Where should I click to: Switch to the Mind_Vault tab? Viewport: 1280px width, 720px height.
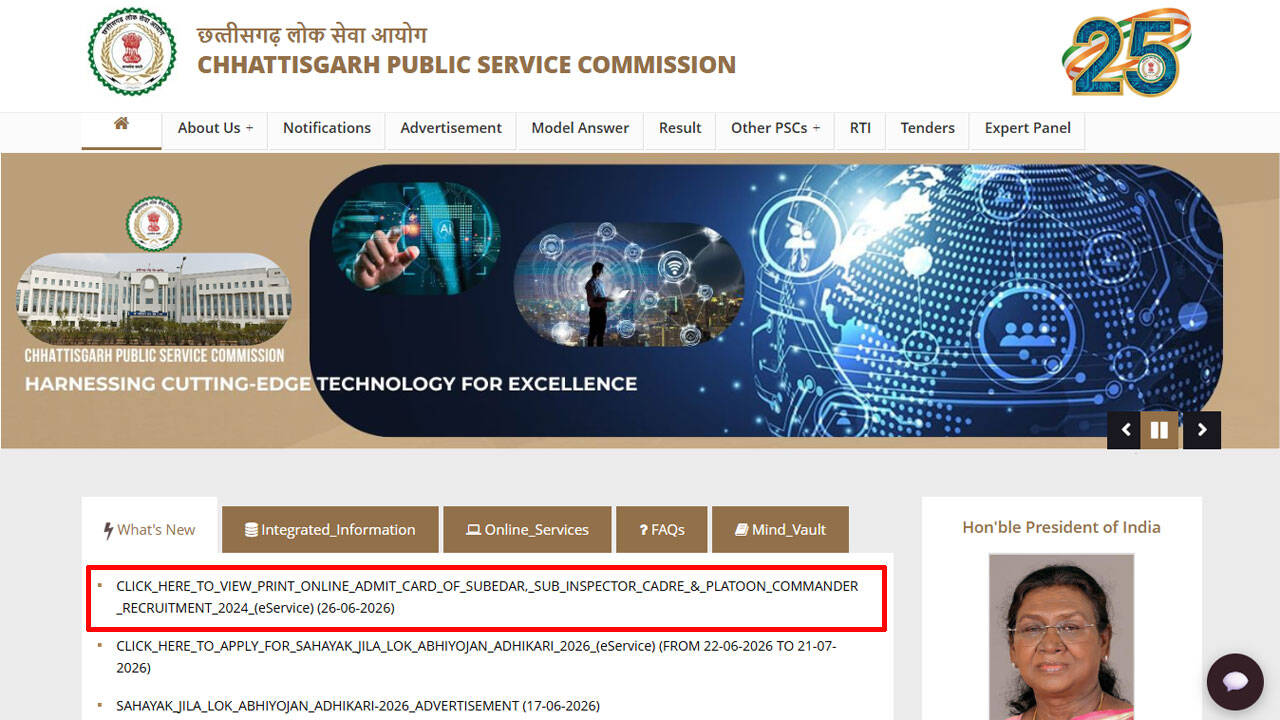coord(780,530)
